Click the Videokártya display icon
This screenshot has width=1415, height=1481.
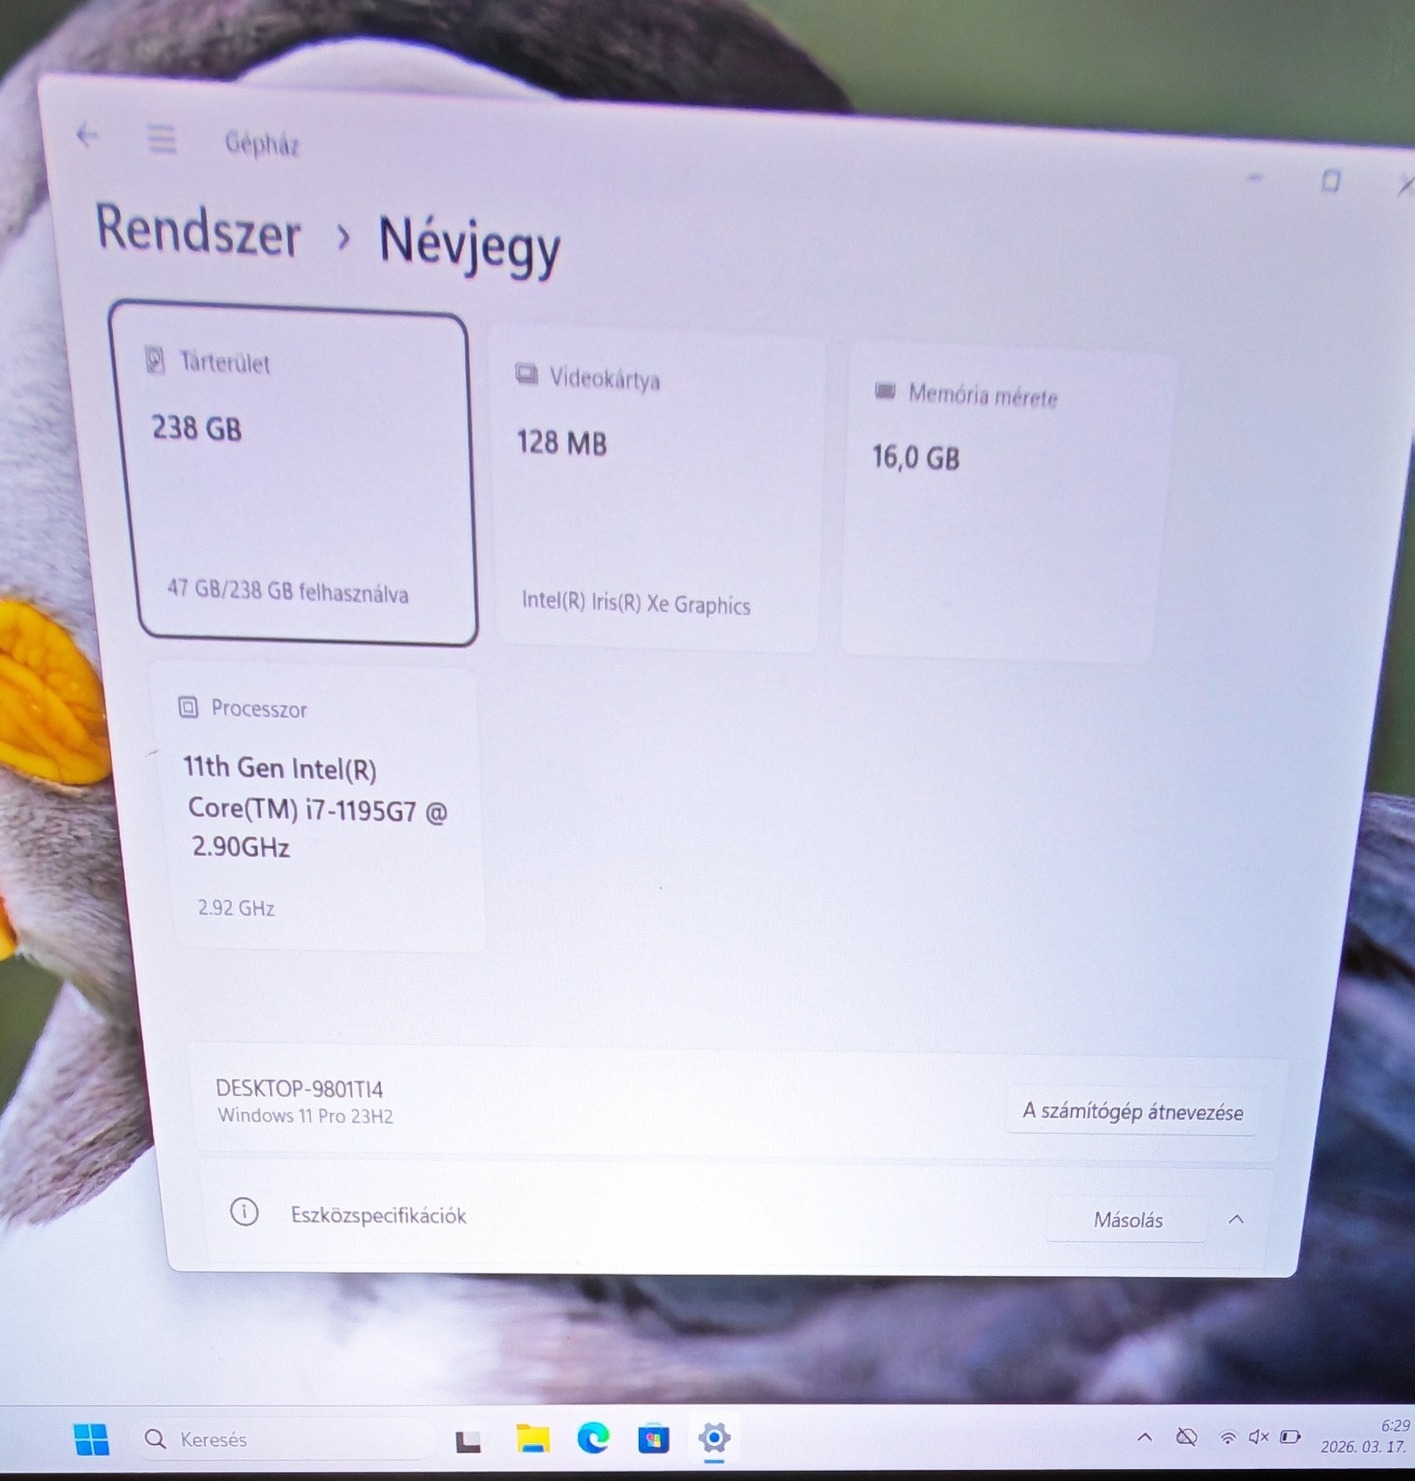(x=526, y=374)
